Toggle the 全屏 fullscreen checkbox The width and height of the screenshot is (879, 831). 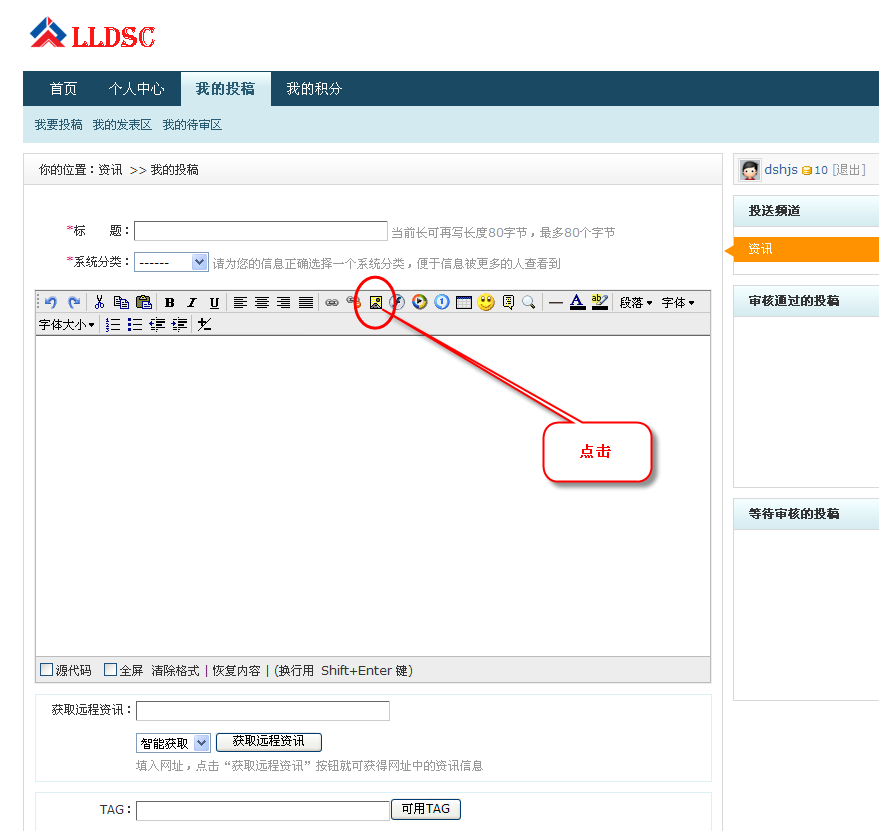pos(111,670)
